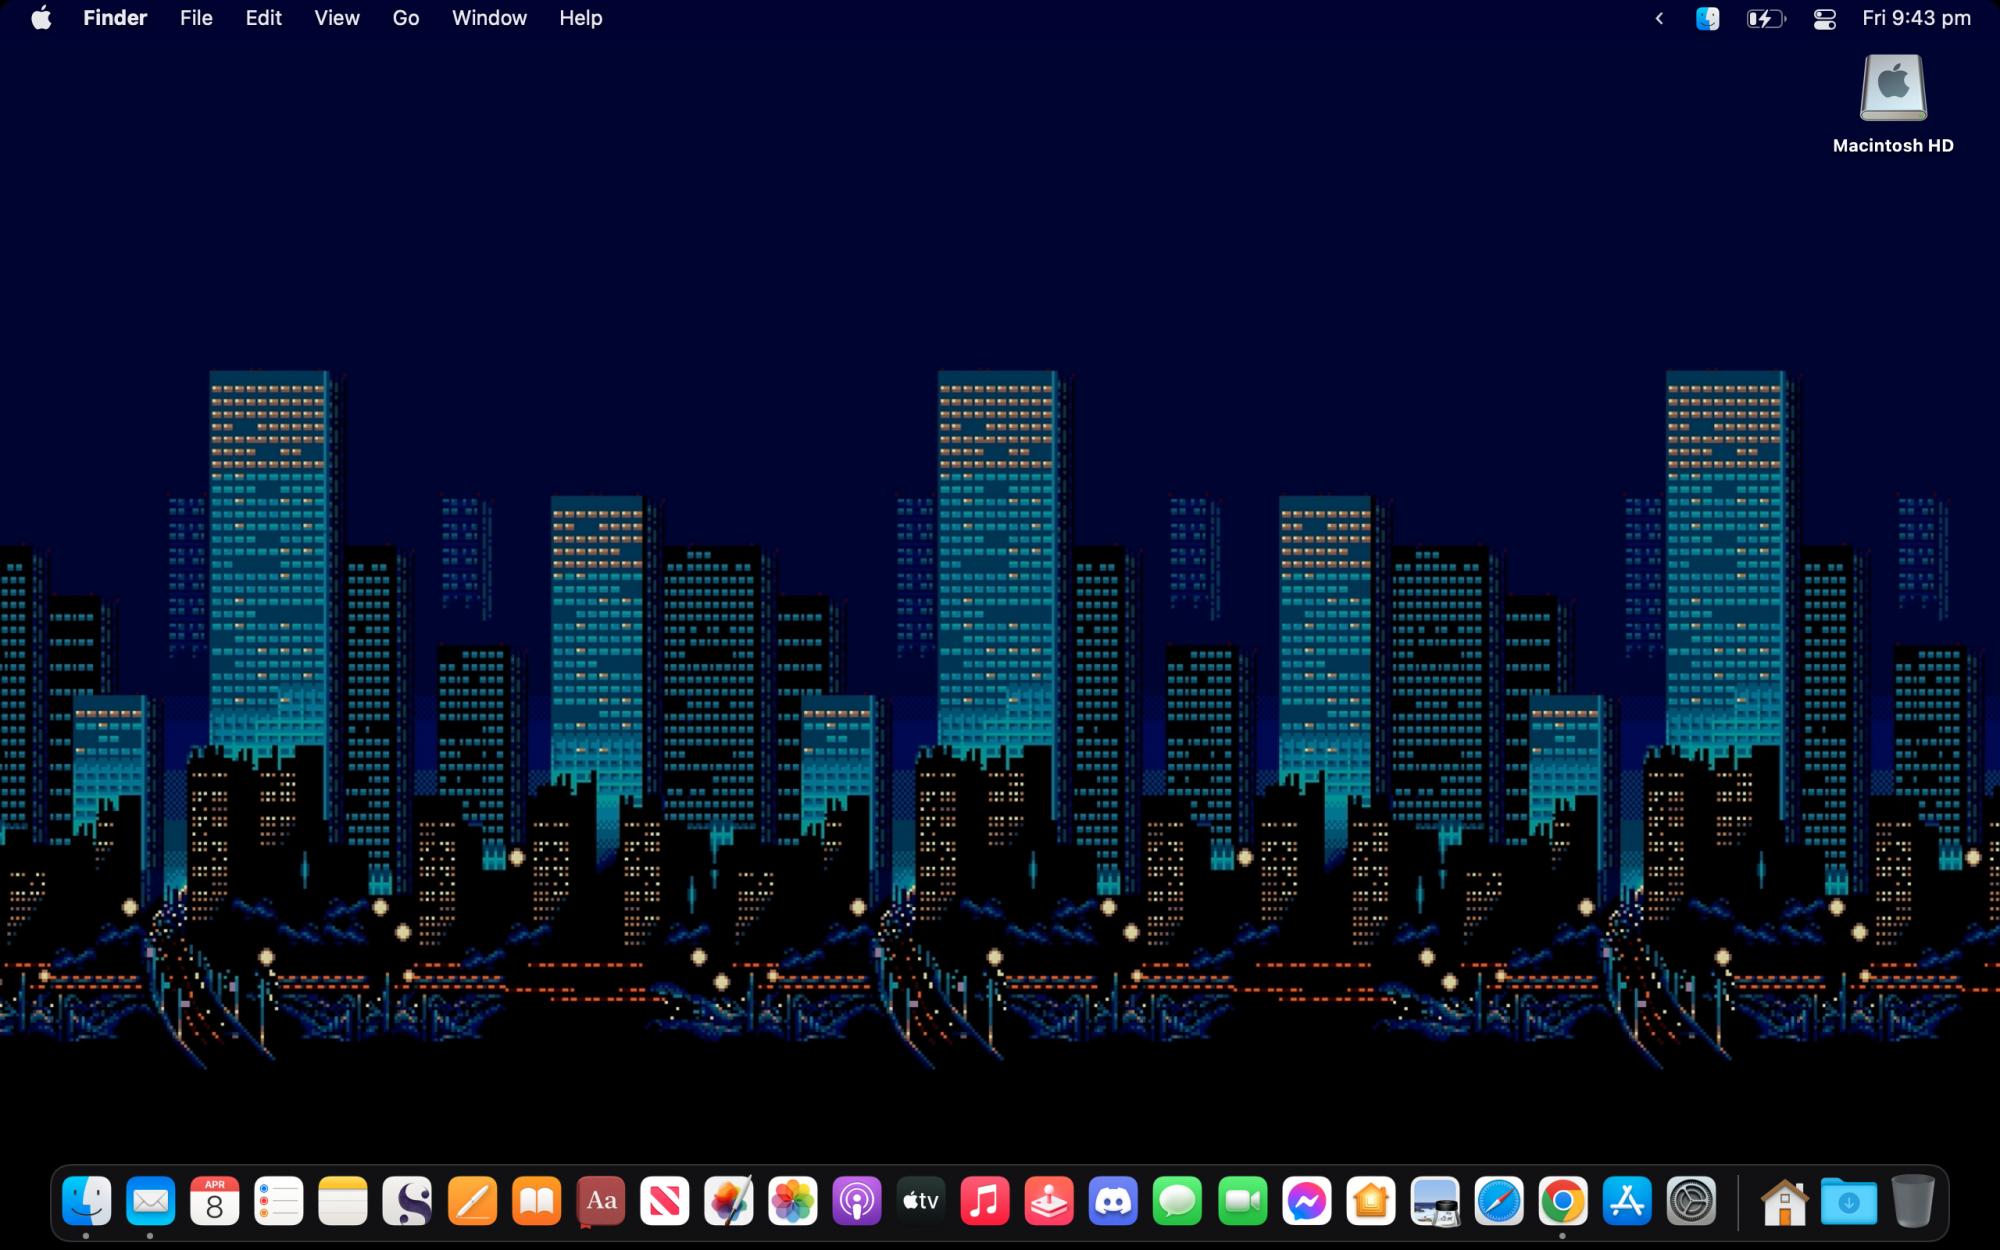The height and width of the screenshot is (1250, 2000).
Task: Launch Discord
Action: (1113, 1201)
